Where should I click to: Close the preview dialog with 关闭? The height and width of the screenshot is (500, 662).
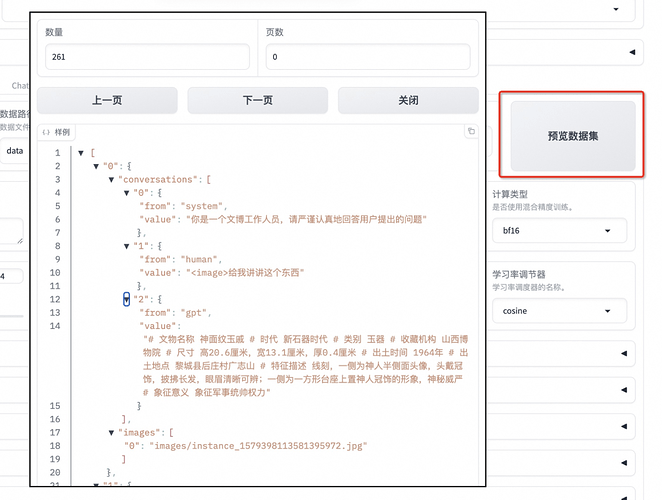(x=408, y=101)
